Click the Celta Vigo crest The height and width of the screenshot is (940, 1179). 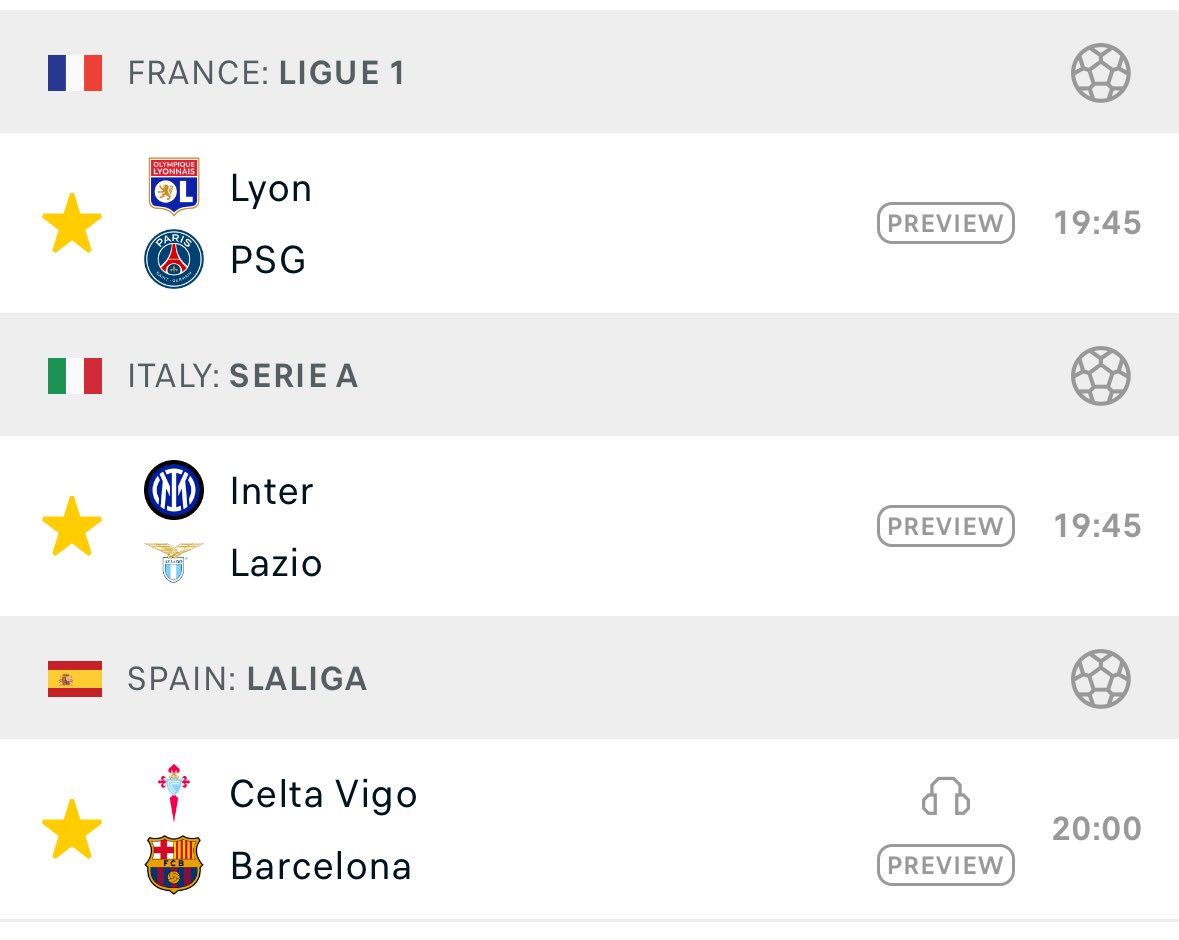coord(174,793)
